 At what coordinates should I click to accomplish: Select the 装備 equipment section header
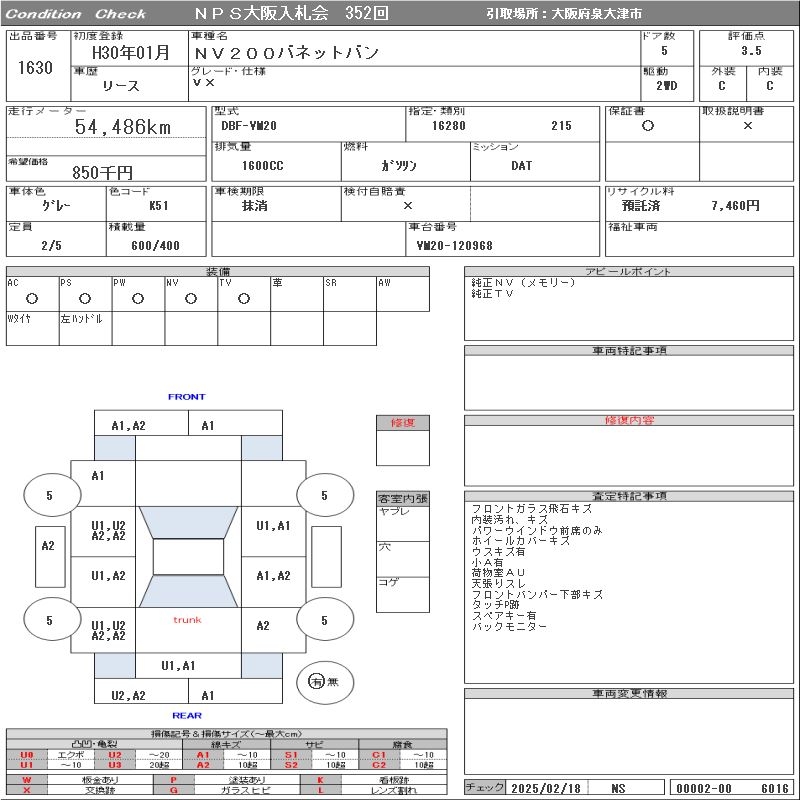click(x=218, y=272)
